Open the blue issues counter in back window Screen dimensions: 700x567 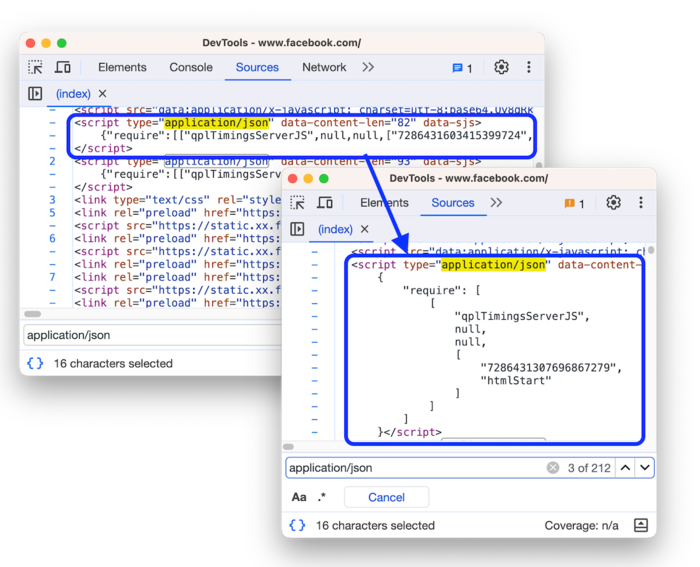tap(462, 68)
